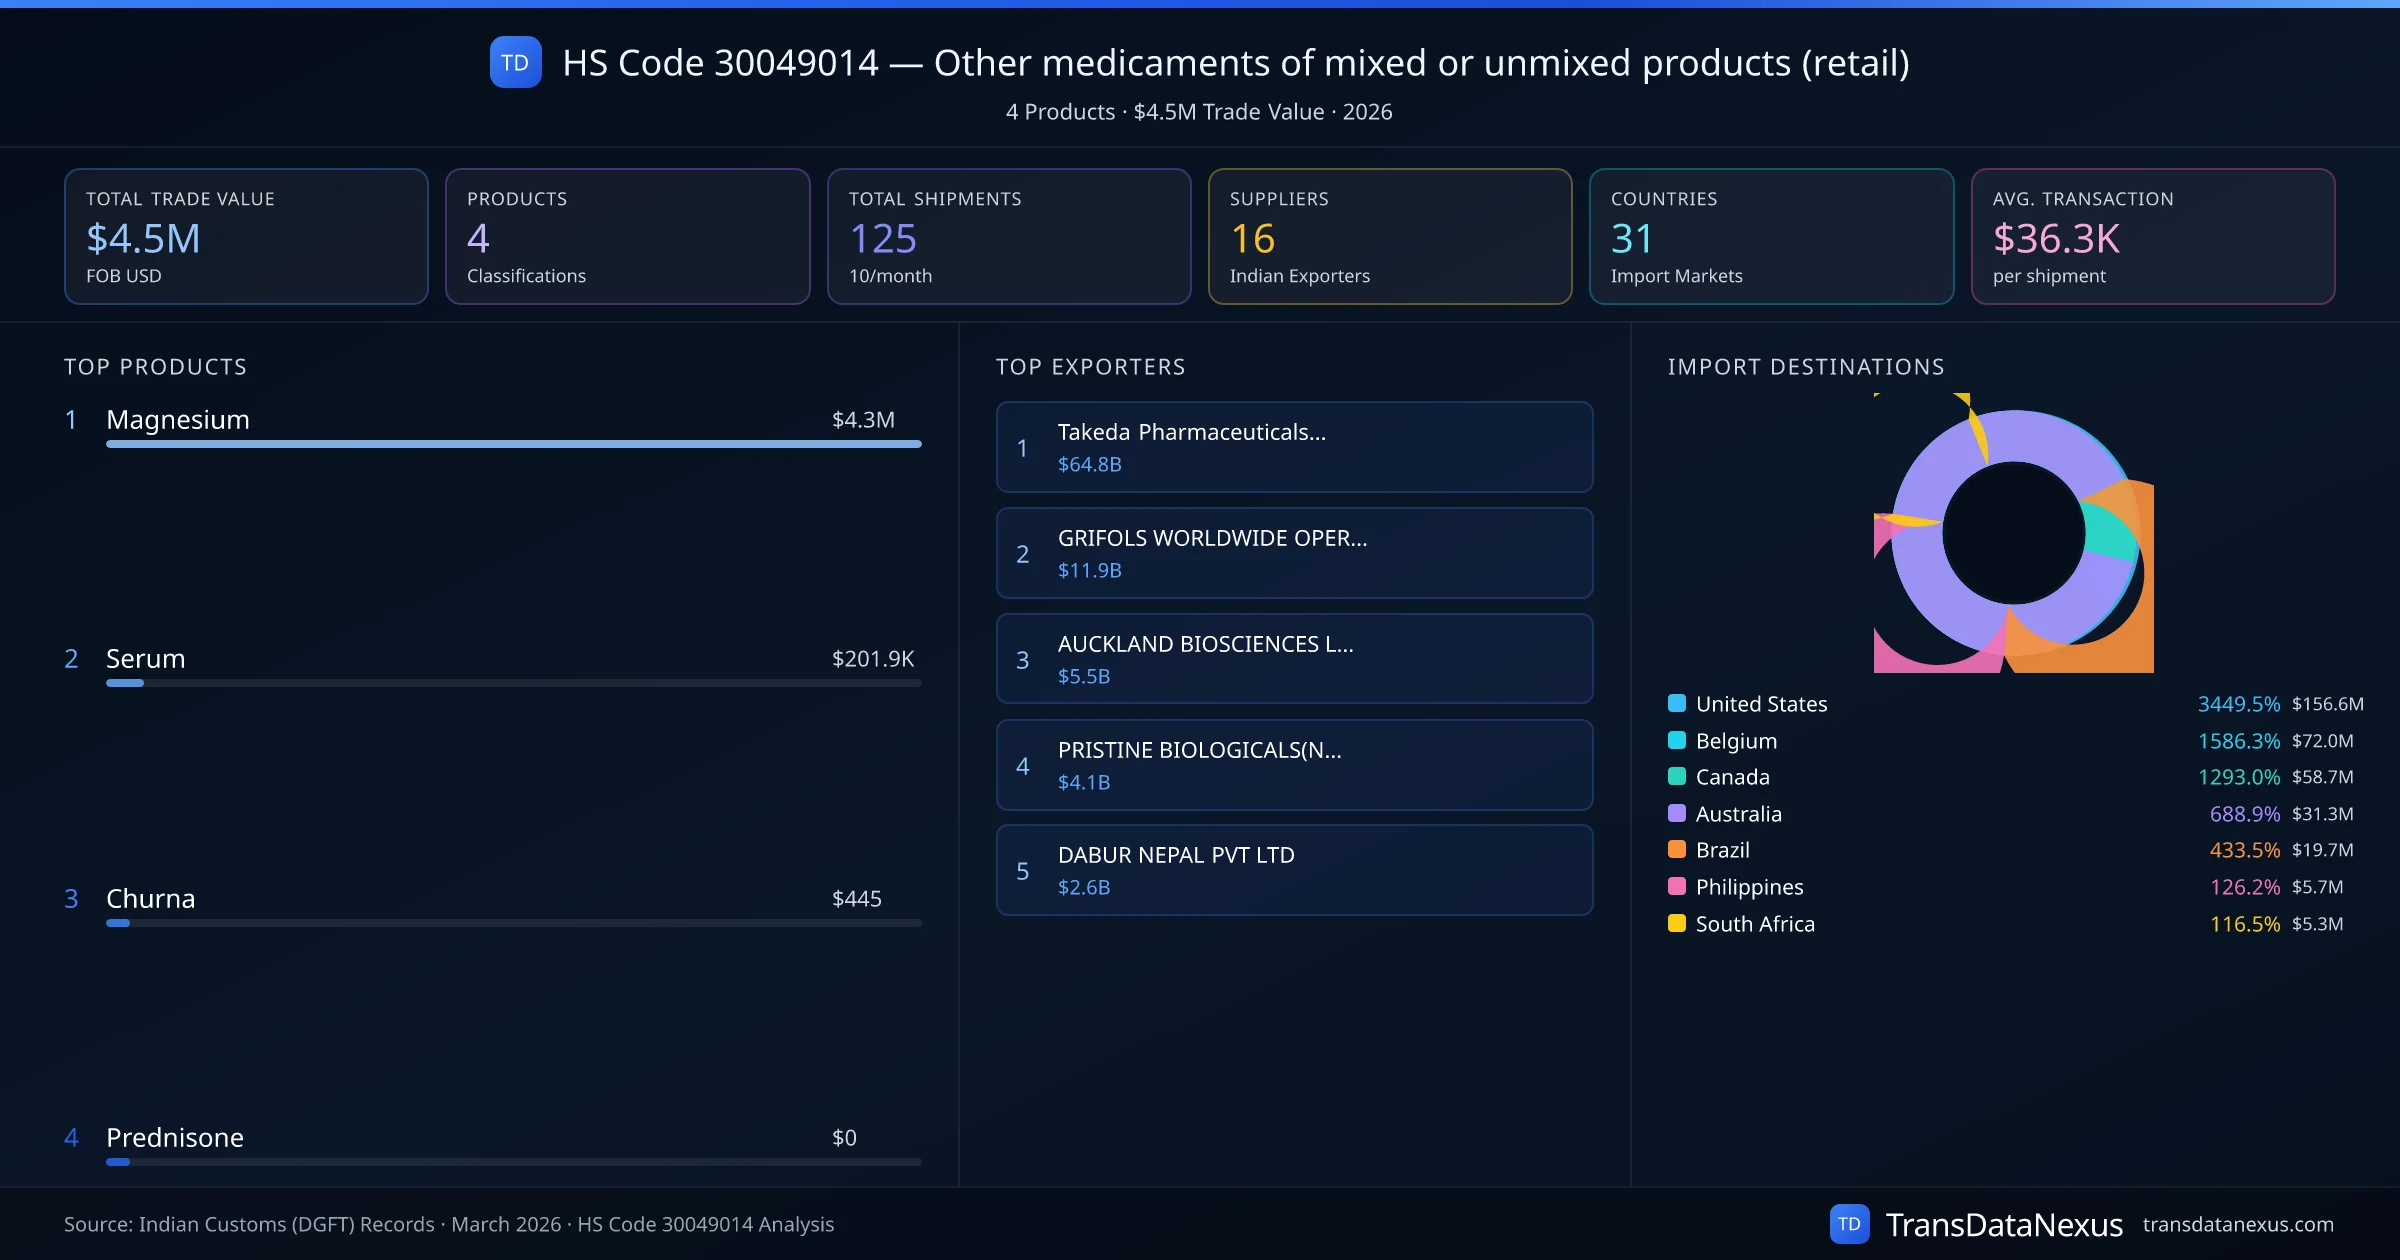Click the TD logo icon in header
This screenshot has height=1260, width=2400.
coord(514,62)
